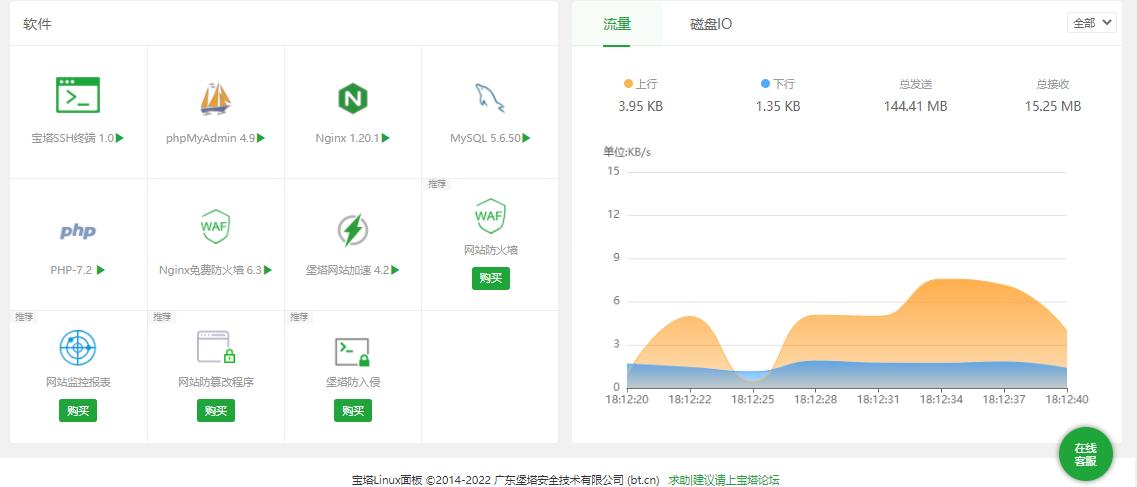The height and width of the screenshot is (487, 1137).
Task: Click the green arrow next to Nginx免费防火墙 6.3
Action: click(268, 270)
